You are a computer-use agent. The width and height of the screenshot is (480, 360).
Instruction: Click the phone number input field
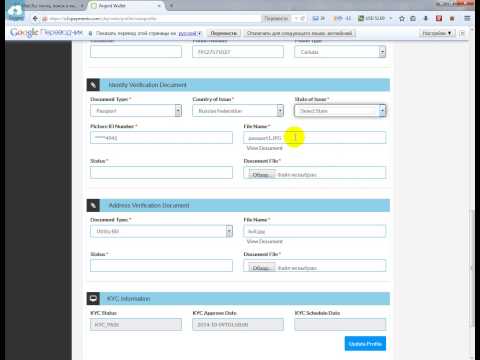point(238,52)
